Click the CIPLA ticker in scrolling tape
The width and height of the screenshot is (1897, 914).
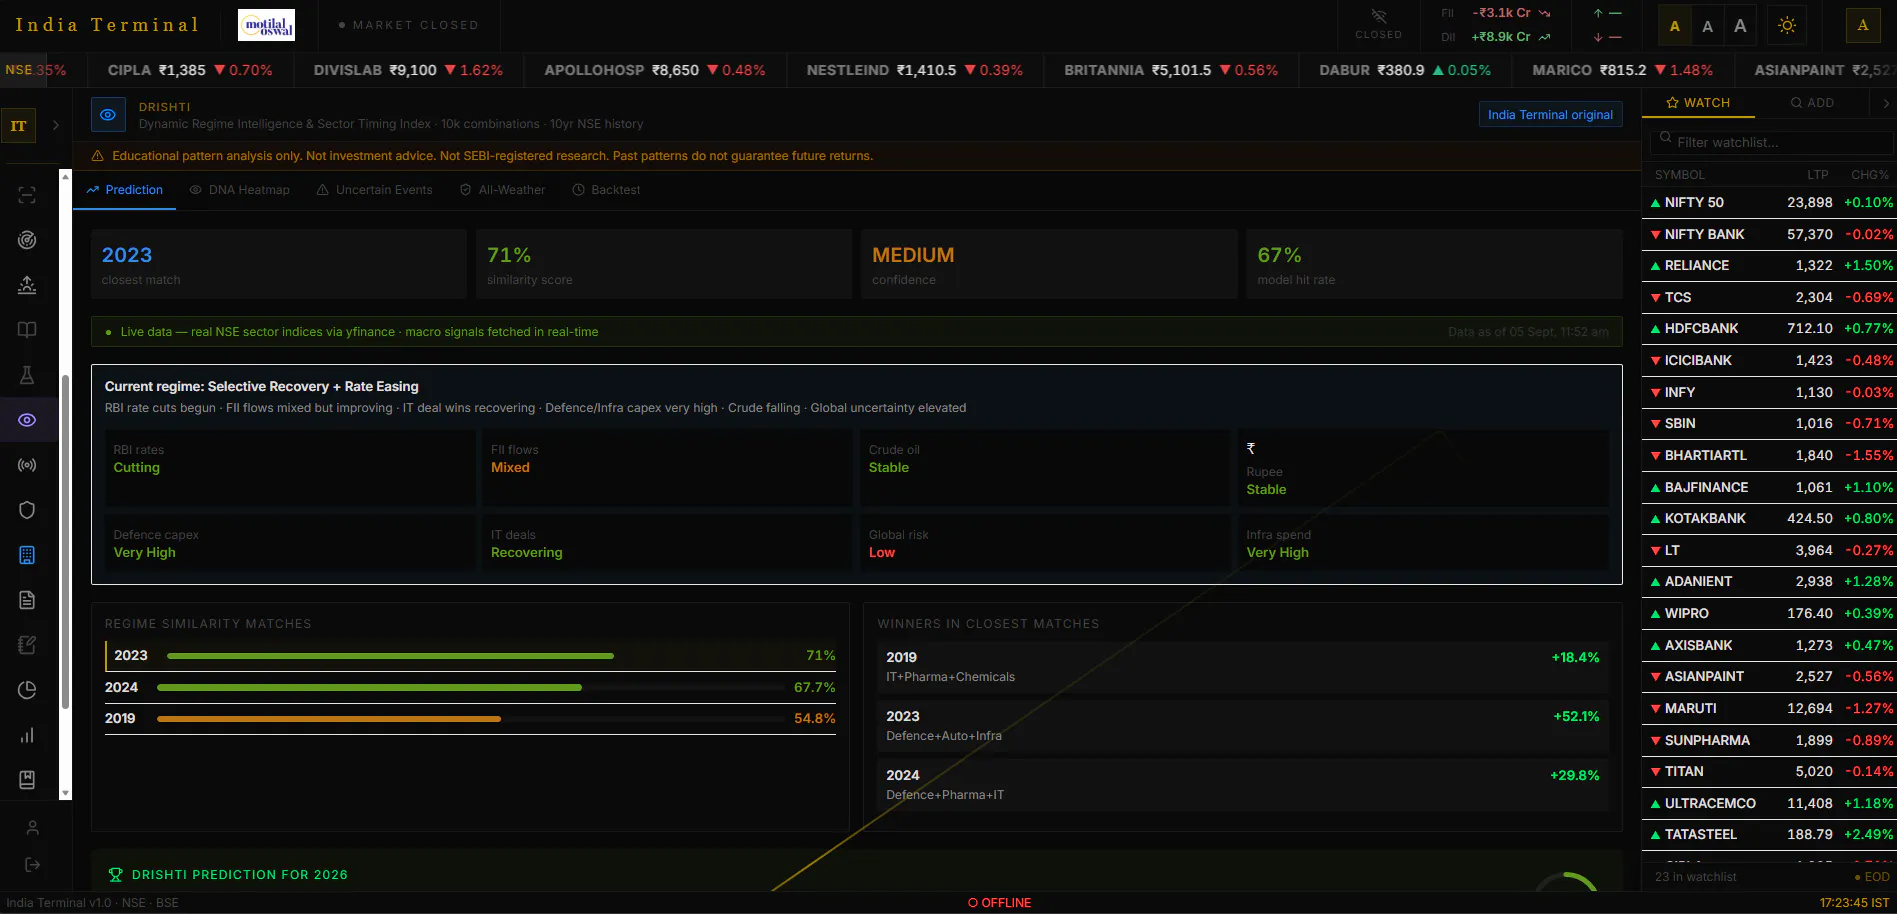click(x=190, y=70)
